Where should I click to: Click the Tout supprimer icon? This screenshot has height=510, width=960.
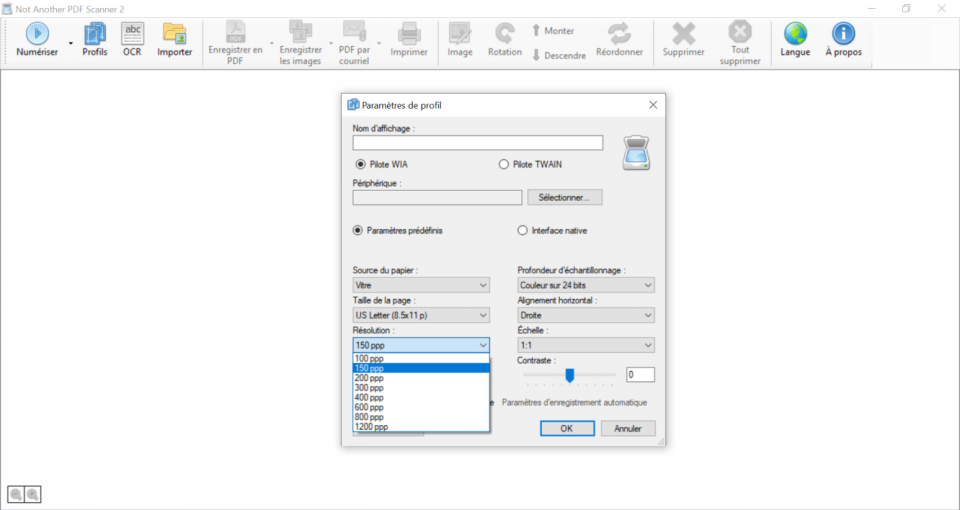[x=740, y=32]
